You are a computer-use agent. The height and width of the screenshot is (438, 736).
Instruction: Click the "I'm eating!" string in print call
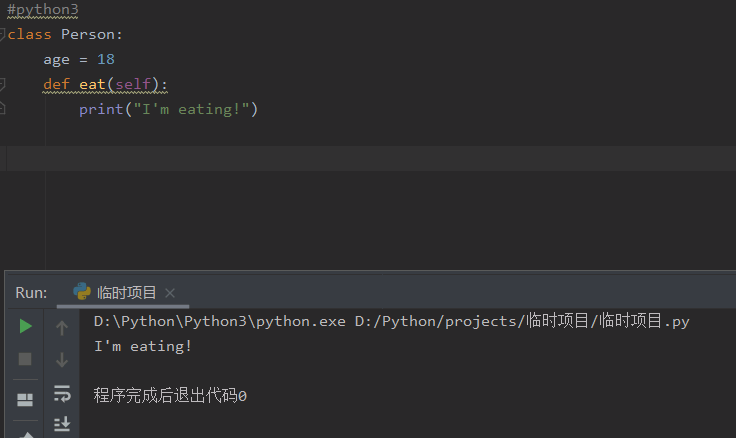tap(192, 109)
